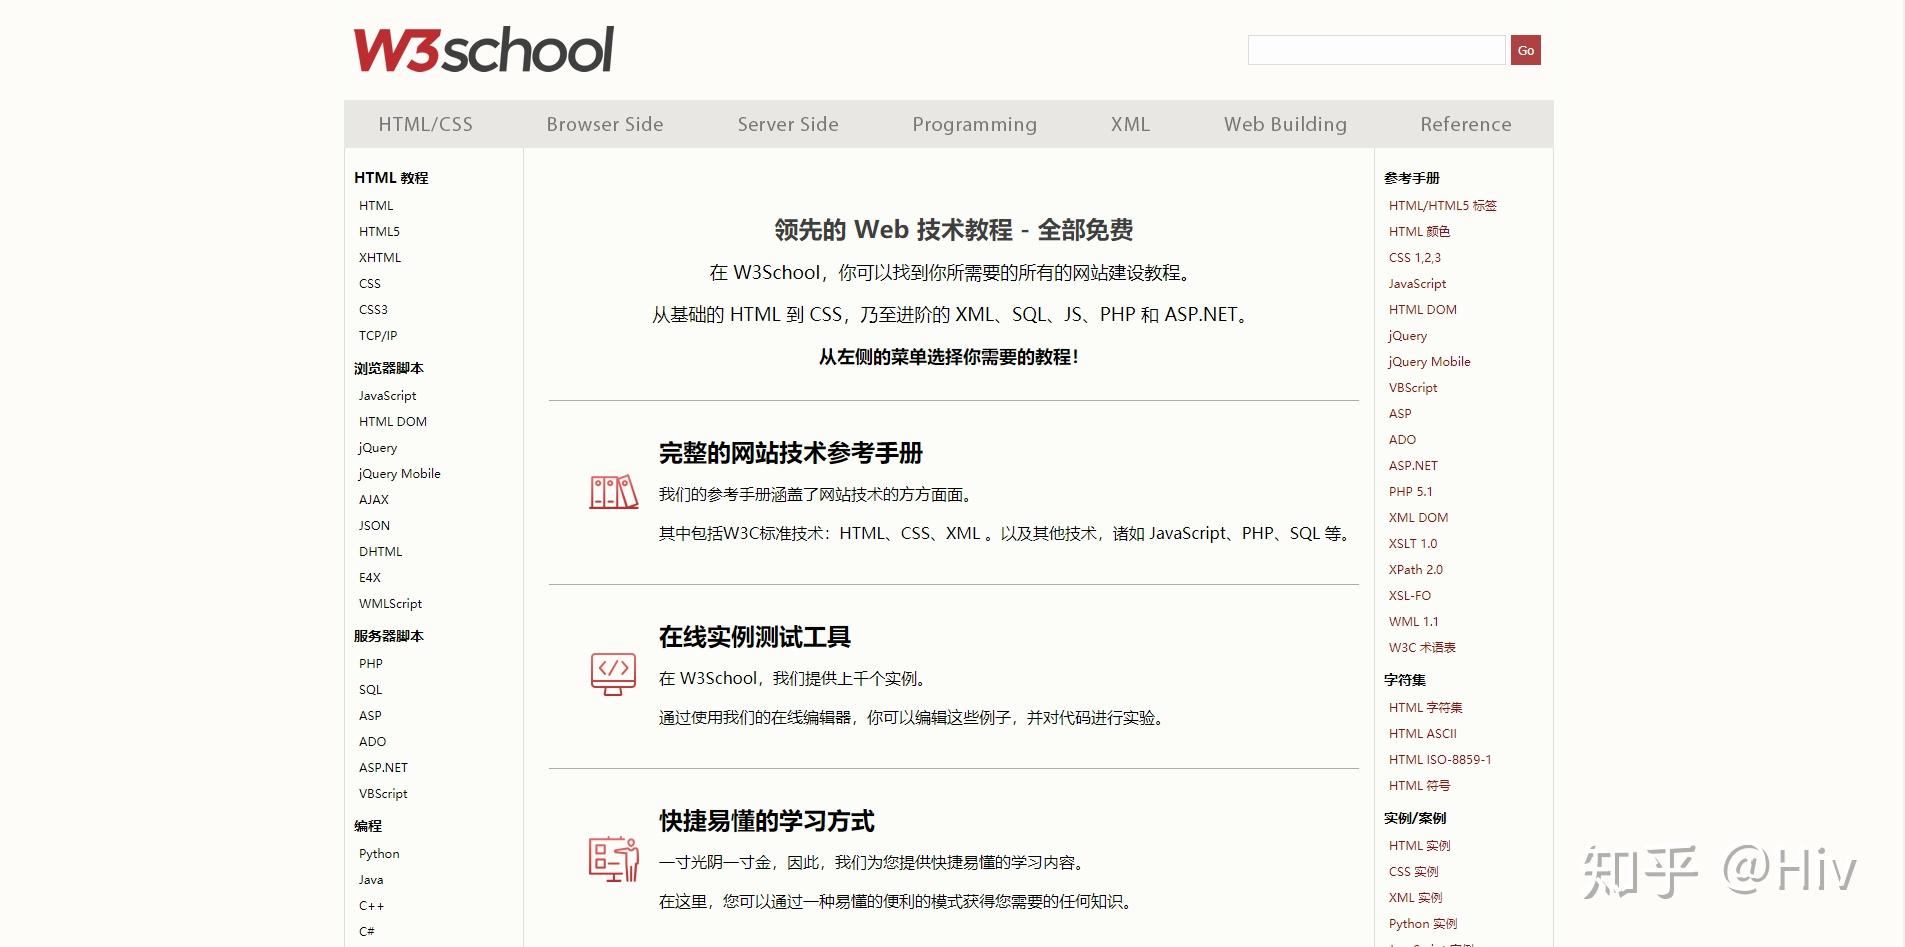Open HTML 符号 reference link

[1419, 785]
